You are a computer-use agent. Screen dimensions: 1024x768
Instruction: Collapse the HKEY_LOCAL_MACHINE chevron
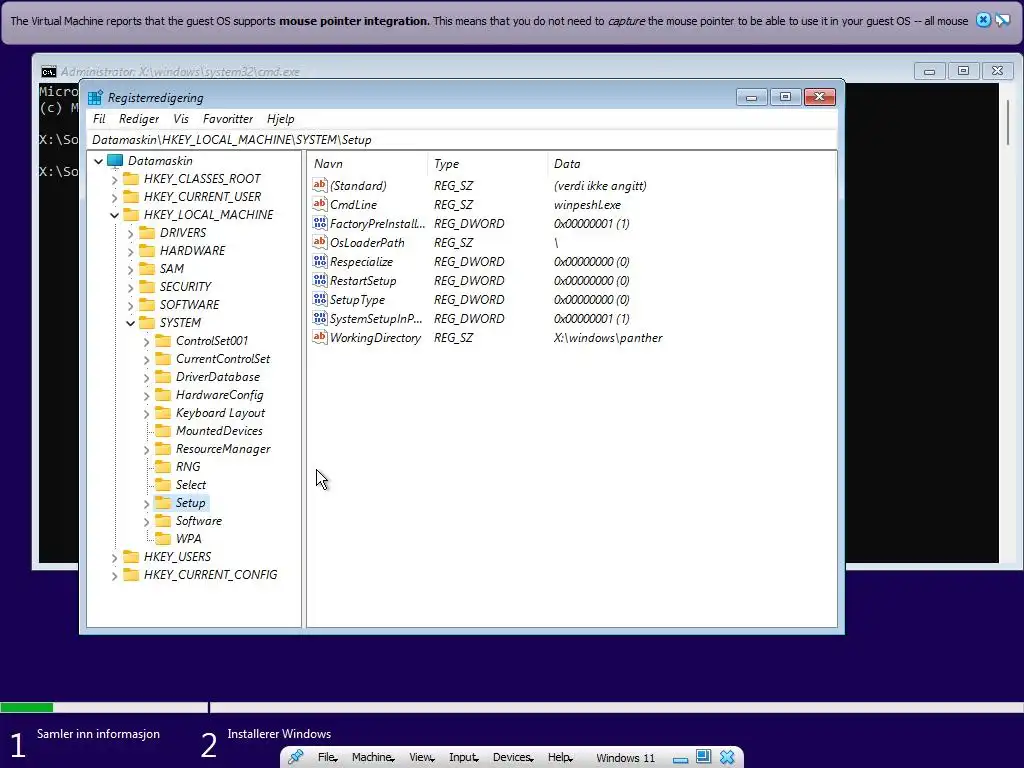click(115, 215)
